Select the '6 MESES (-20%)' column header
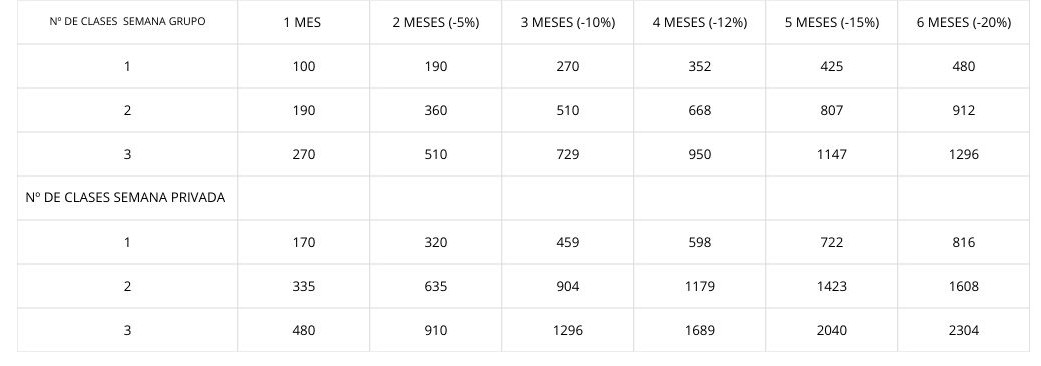Screen dimensions: 1041x366 point(963,23)
